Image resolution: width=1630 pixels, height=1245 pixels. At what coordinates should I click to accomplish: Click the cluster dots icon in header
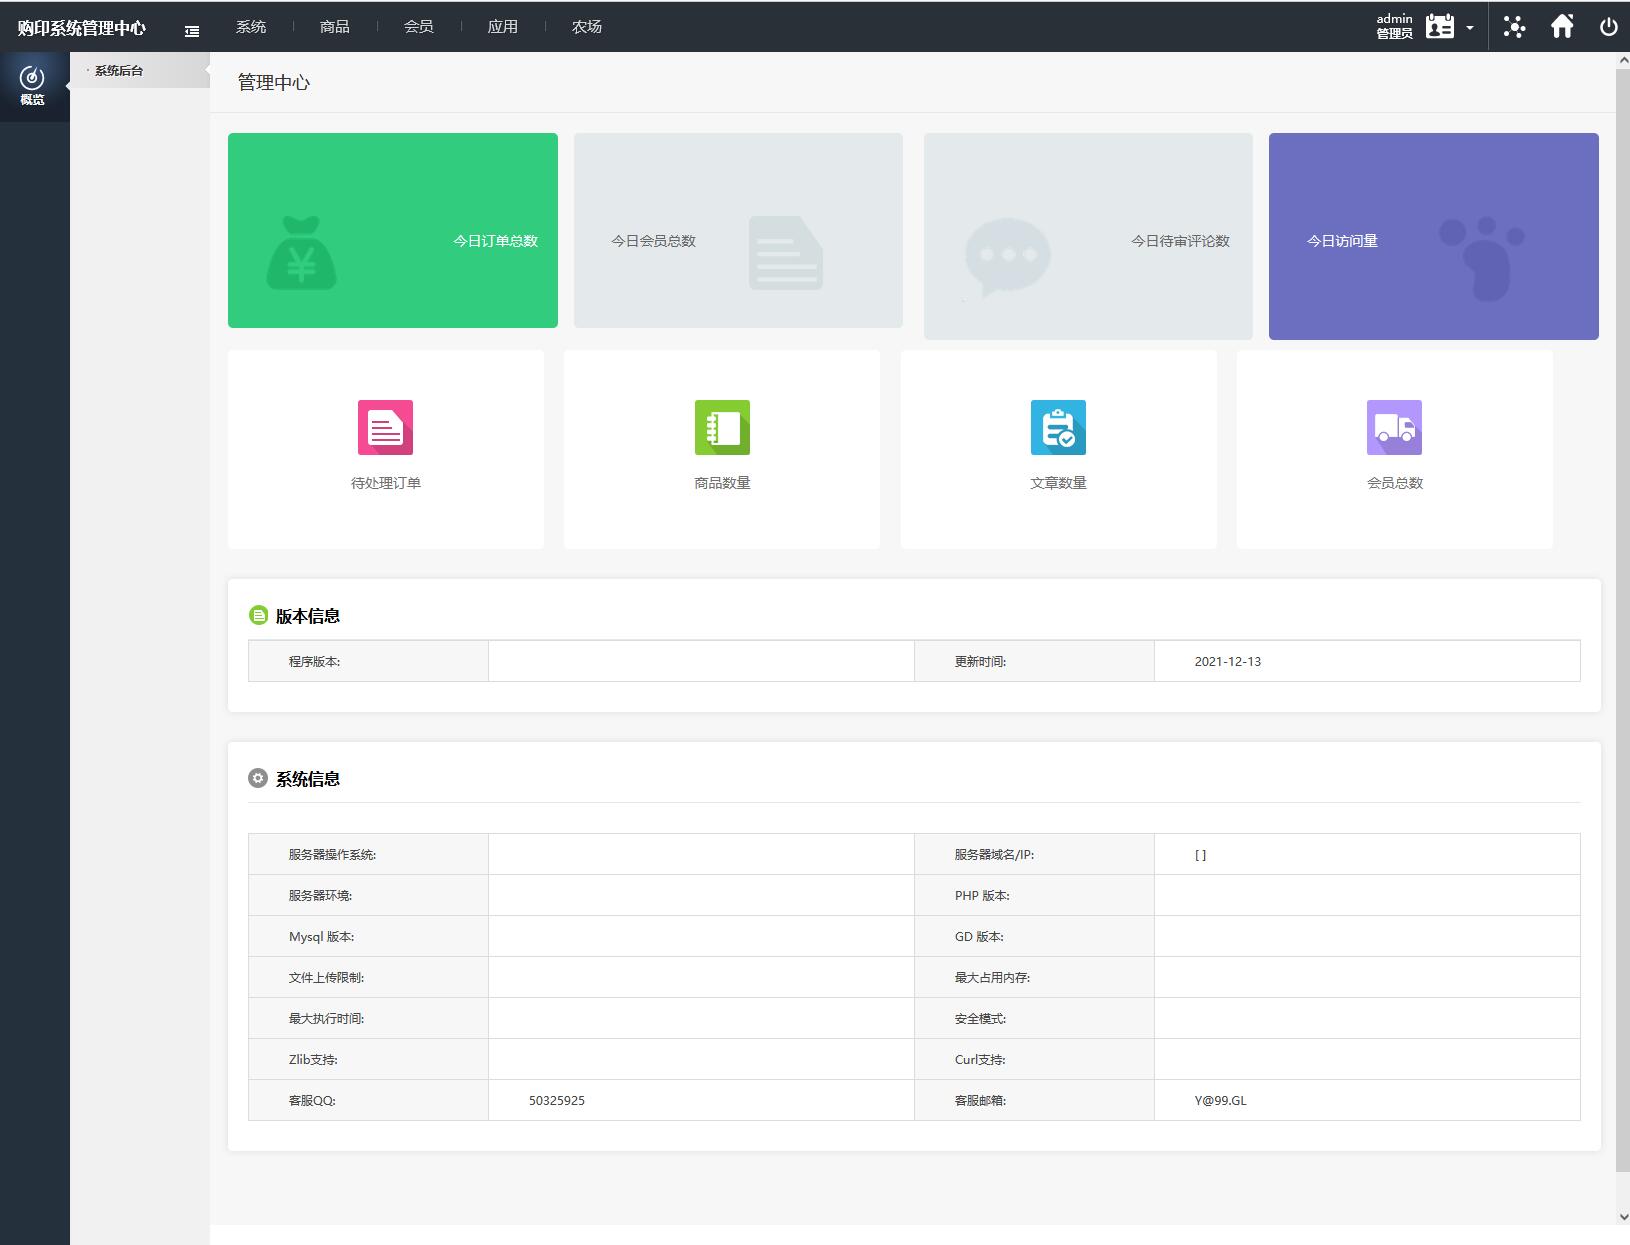click(1514, 27)
